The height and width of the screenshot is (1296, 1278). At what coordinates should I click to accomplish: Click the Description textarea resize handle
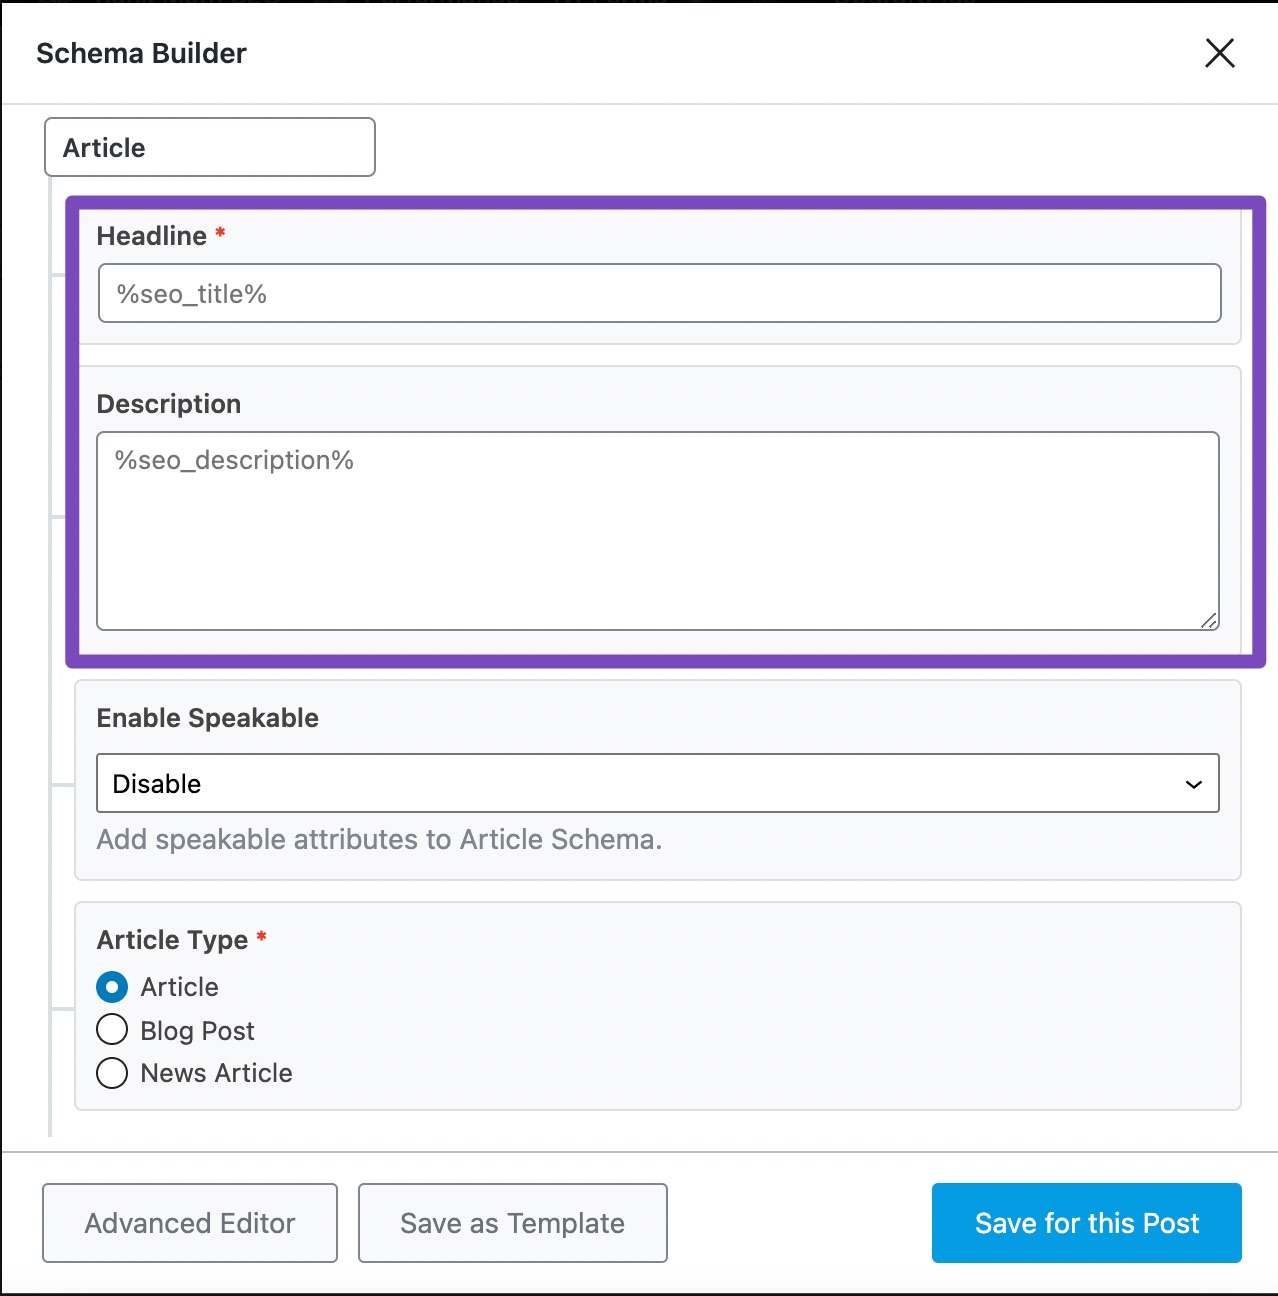1209,621
